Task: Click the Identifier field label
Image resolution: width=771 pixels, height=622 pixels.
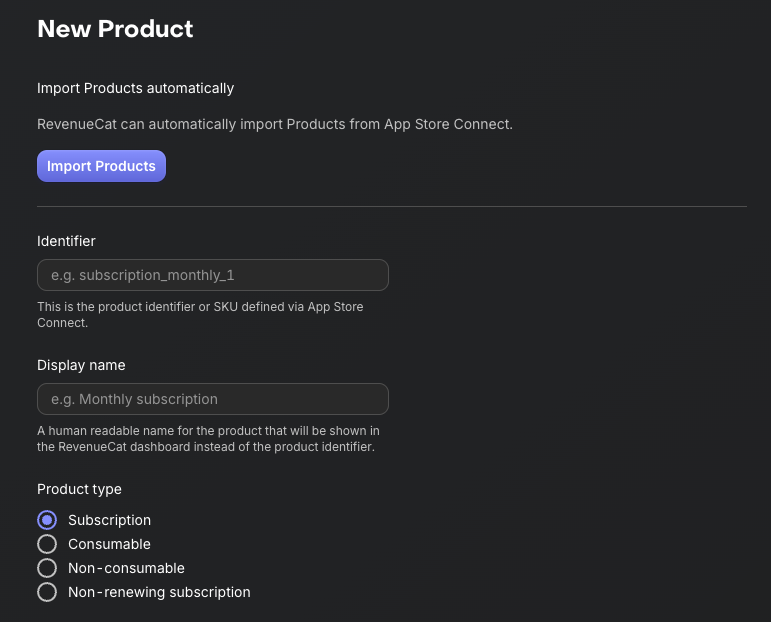Action: [66, 241]
